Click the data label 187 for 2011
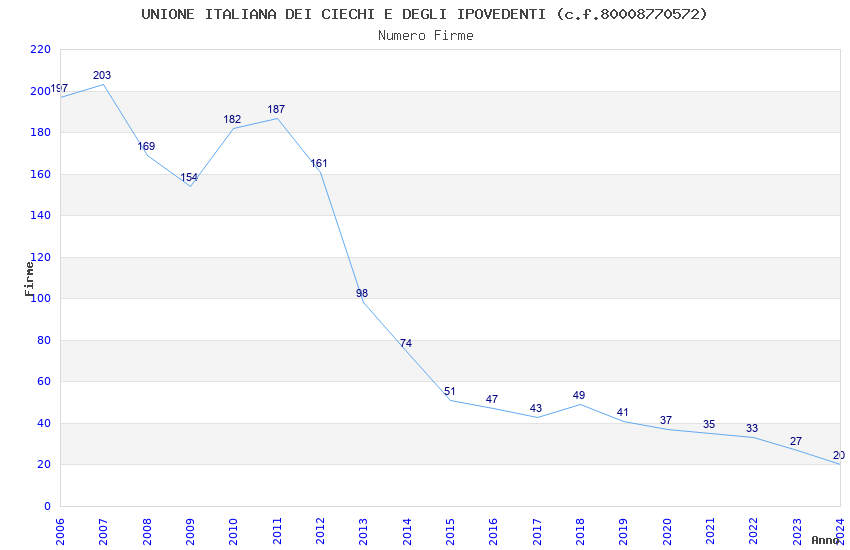 tap(276, 109)
